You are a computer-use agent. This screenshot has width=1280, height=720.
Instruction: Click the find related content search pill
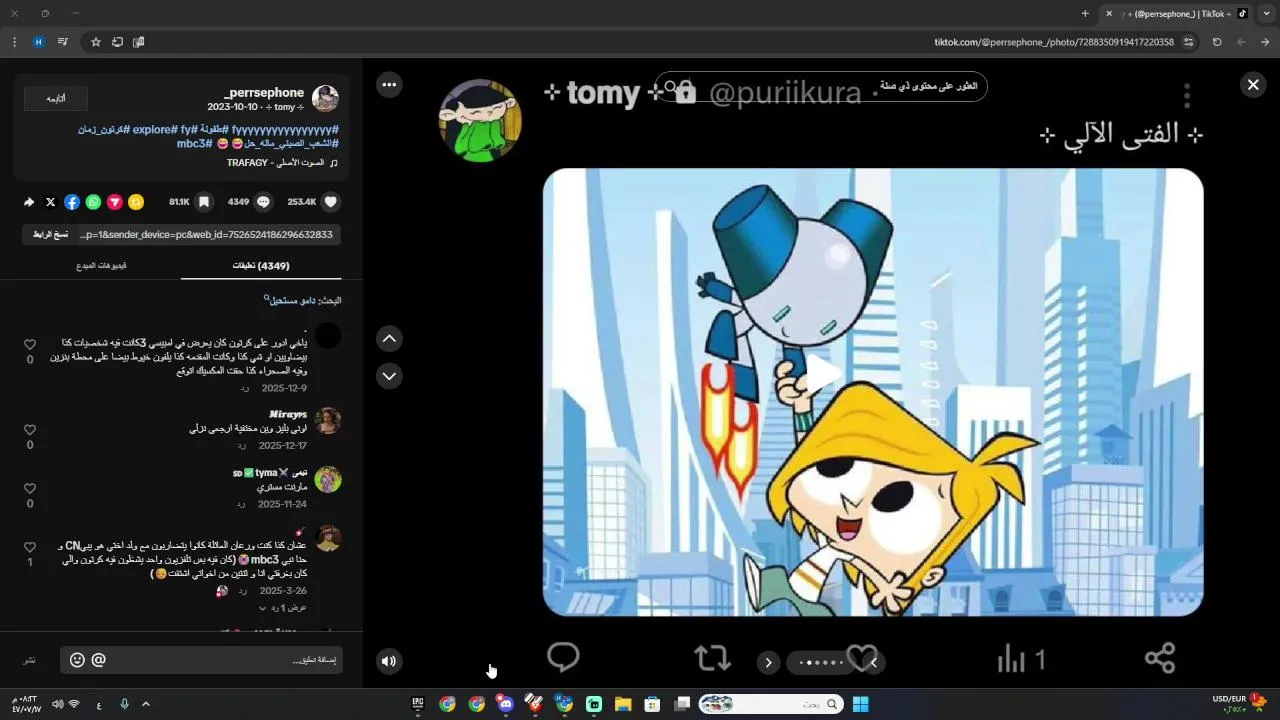pos(821,87)
